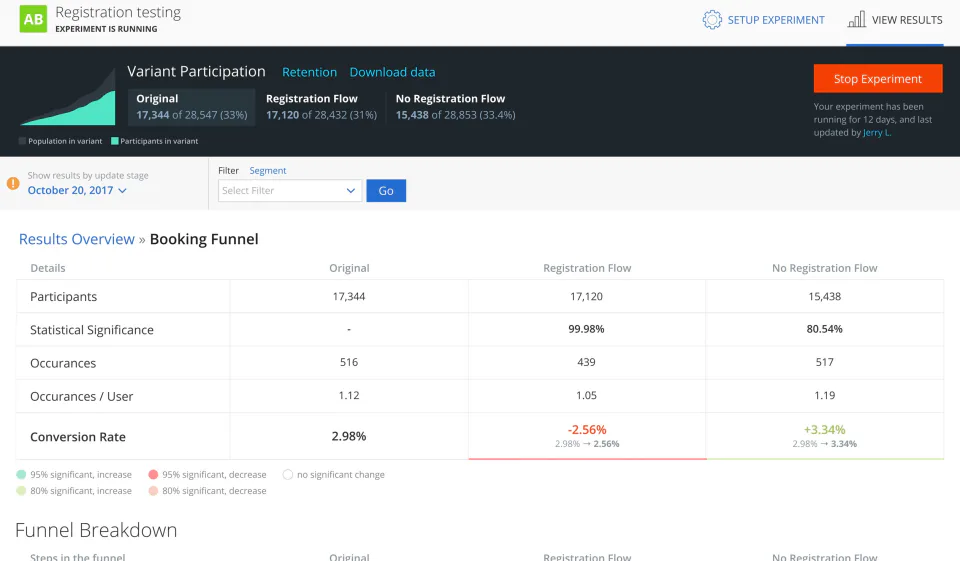960x561 pixels.
Task: Open the Setup Experiment tab
Action: 763,20
